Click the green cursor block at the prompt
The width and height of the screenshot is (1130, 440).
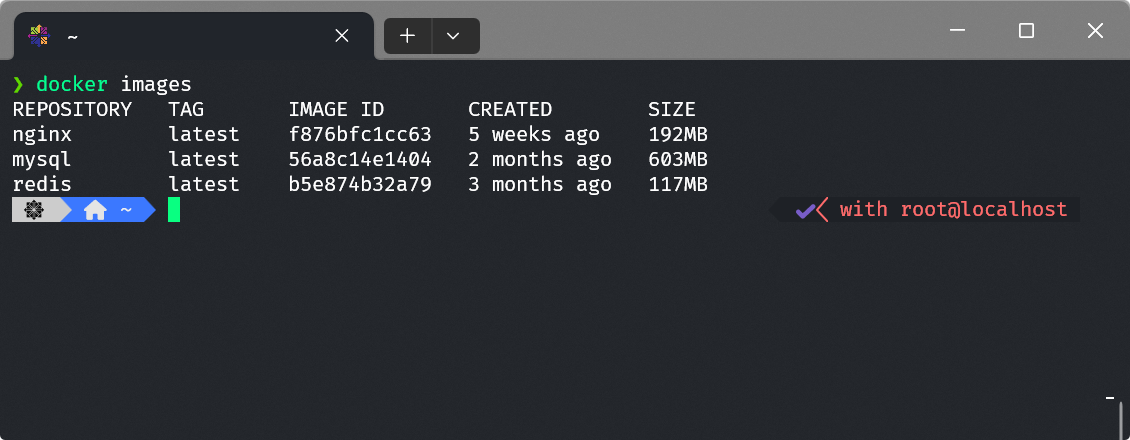(x=174, y=210)
